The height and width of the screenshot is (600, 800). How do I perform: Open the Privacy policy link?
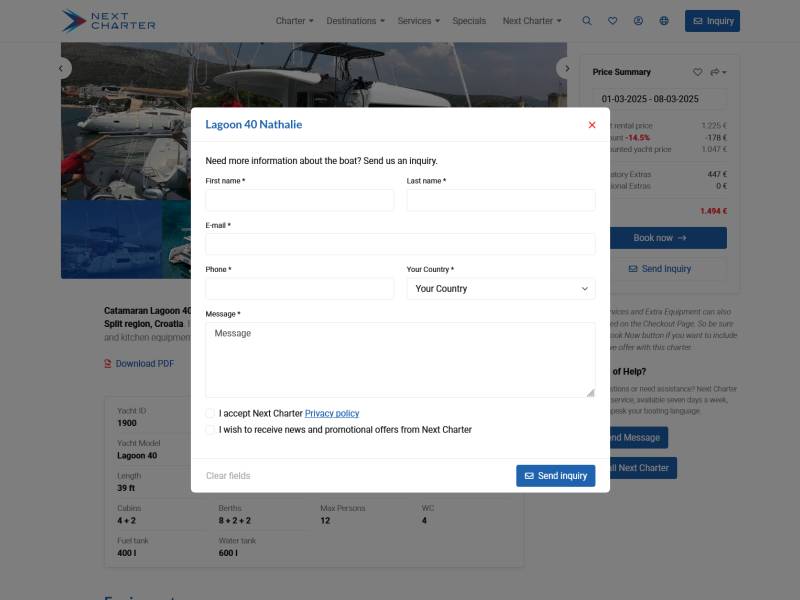(332, 413)
